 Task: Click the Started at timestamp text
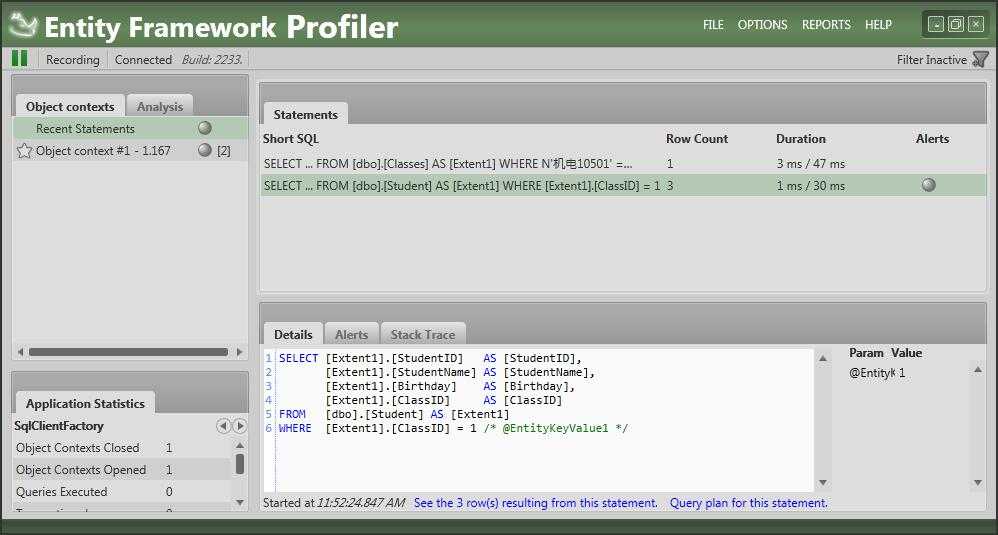coord(334,503)
